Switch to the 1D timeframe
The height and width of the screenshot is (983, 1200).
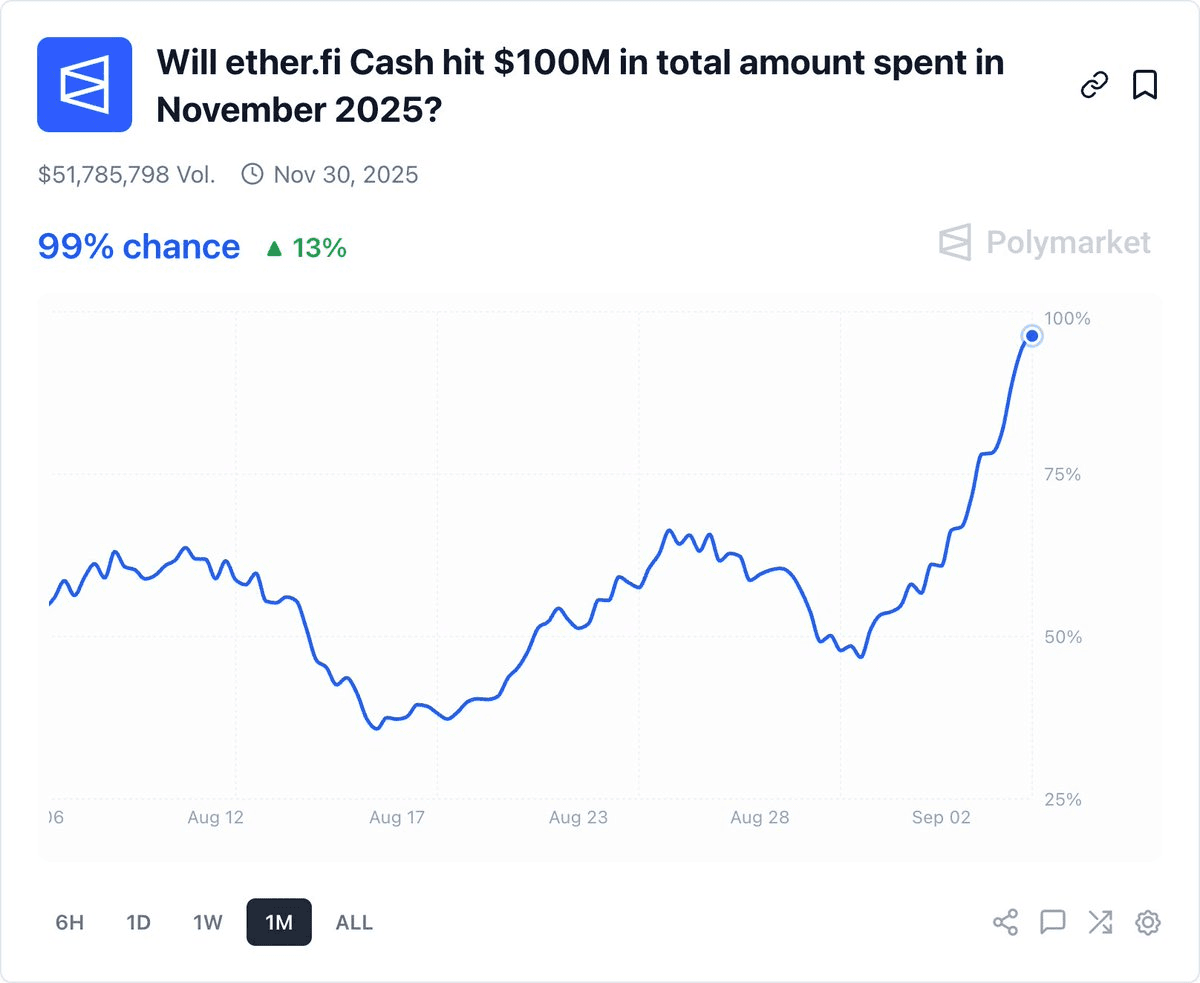[x=138, y=922]
